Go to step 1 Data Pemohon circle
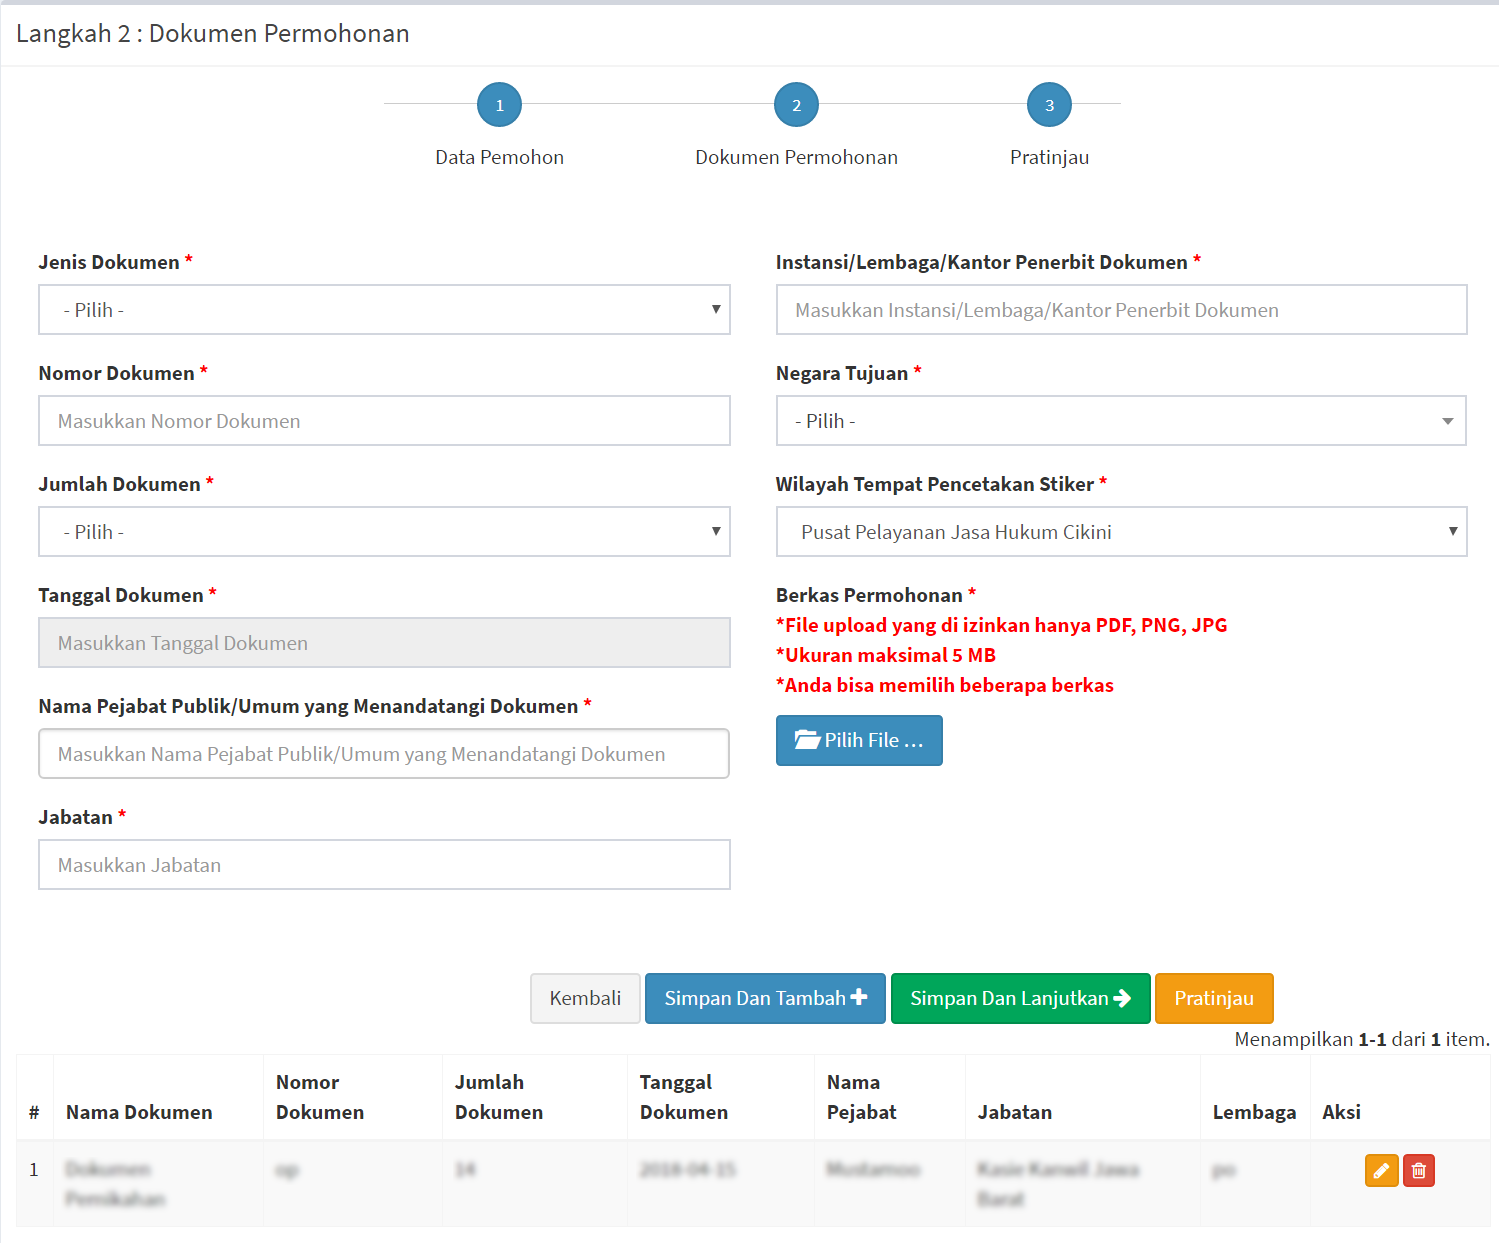 (499, 105)
